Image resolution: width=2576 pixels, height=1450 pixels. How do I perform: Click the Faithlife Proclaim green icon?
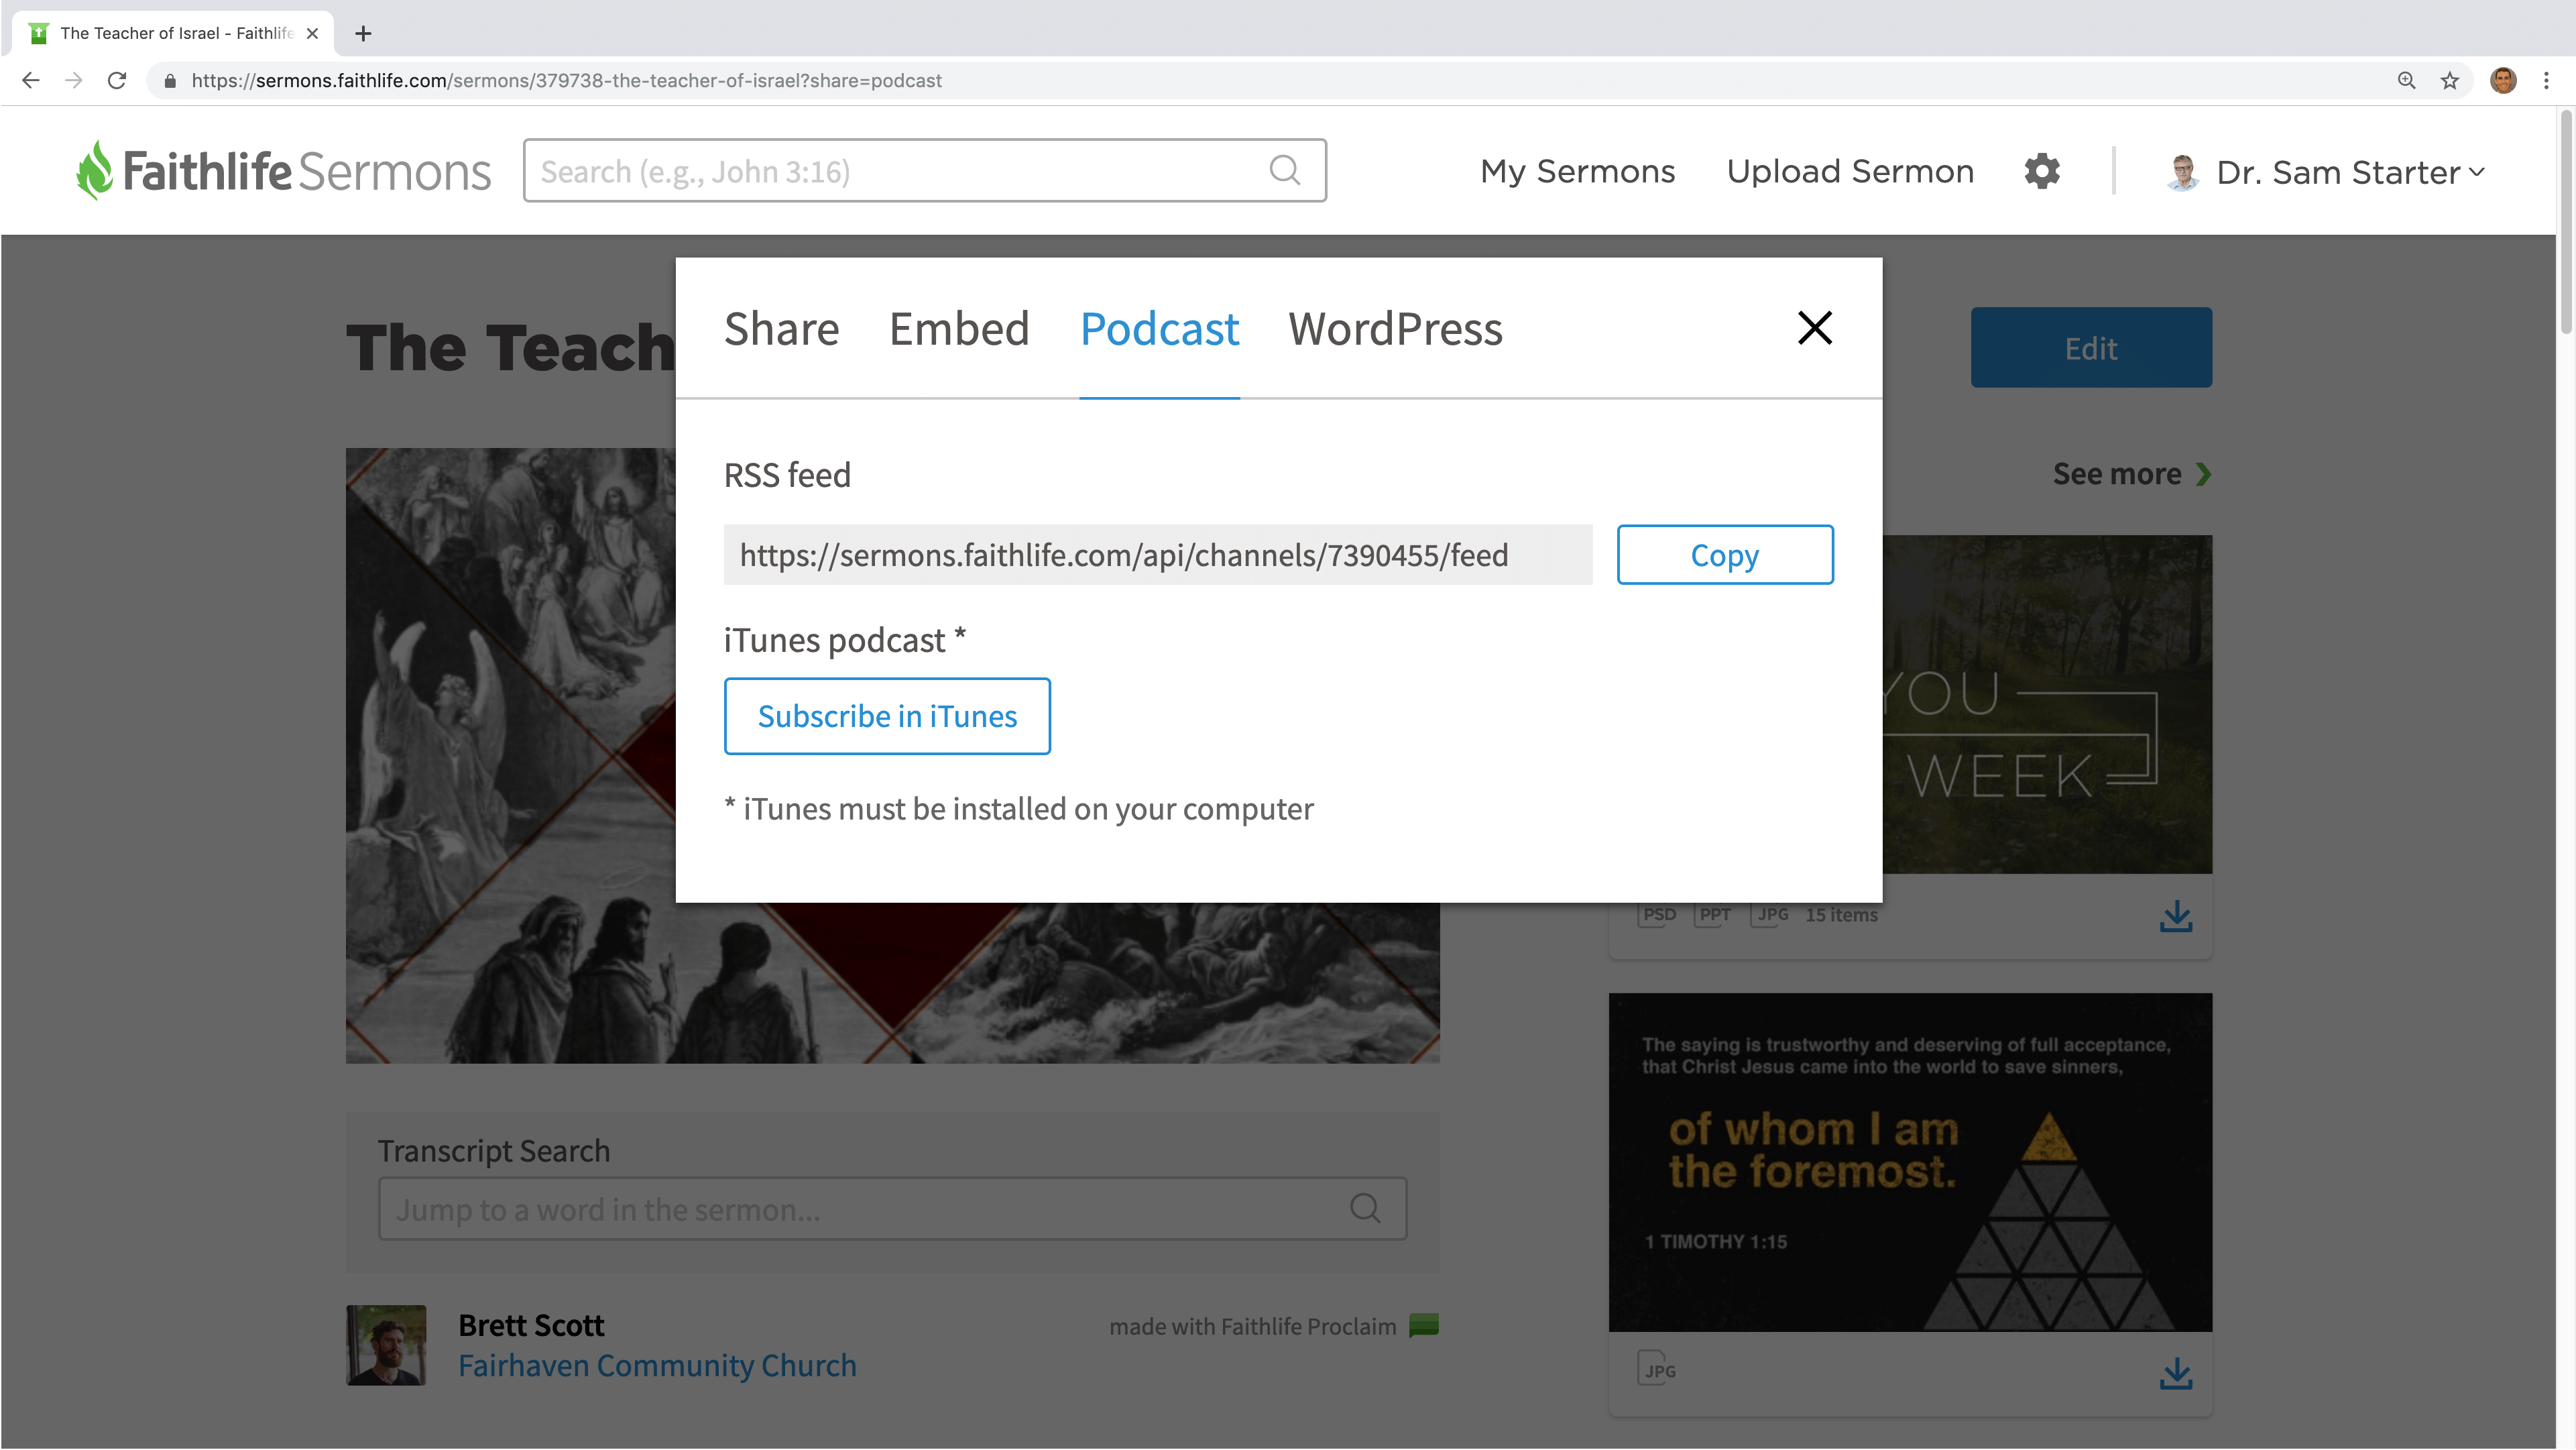[x=1424, y=1326]
